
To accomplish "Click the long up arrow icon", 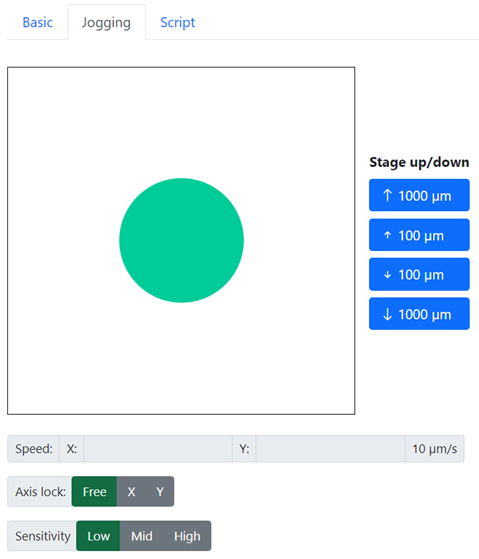I will point(387,195).
